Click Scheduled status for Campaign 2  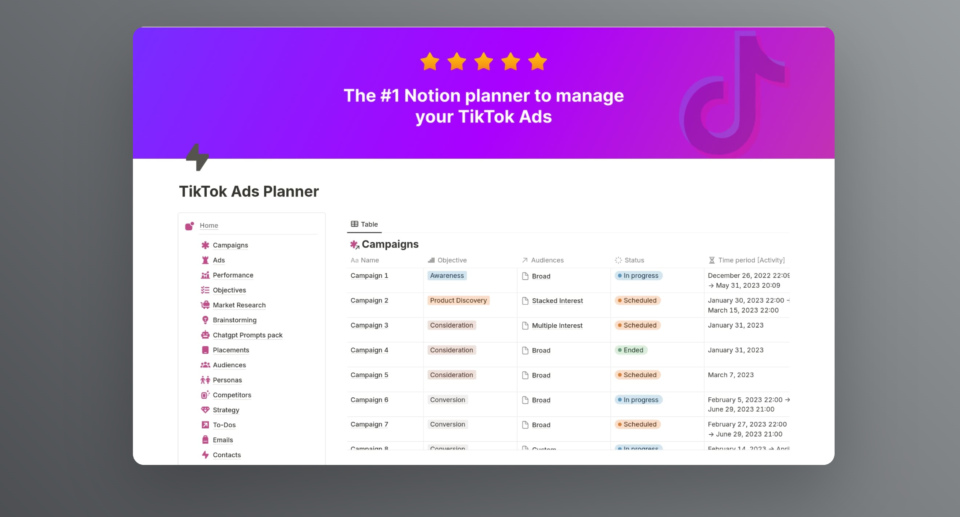click(637, 301)
